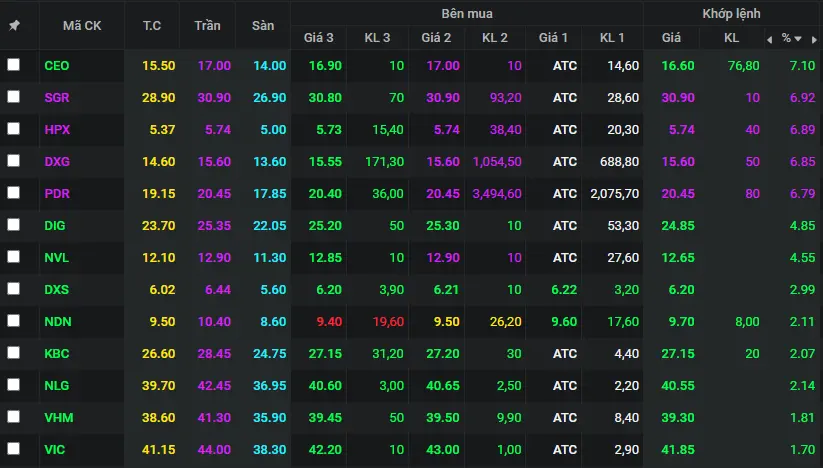Sort by the Mã CK column header
The image size is (823, 468).
tap(81, 25)
